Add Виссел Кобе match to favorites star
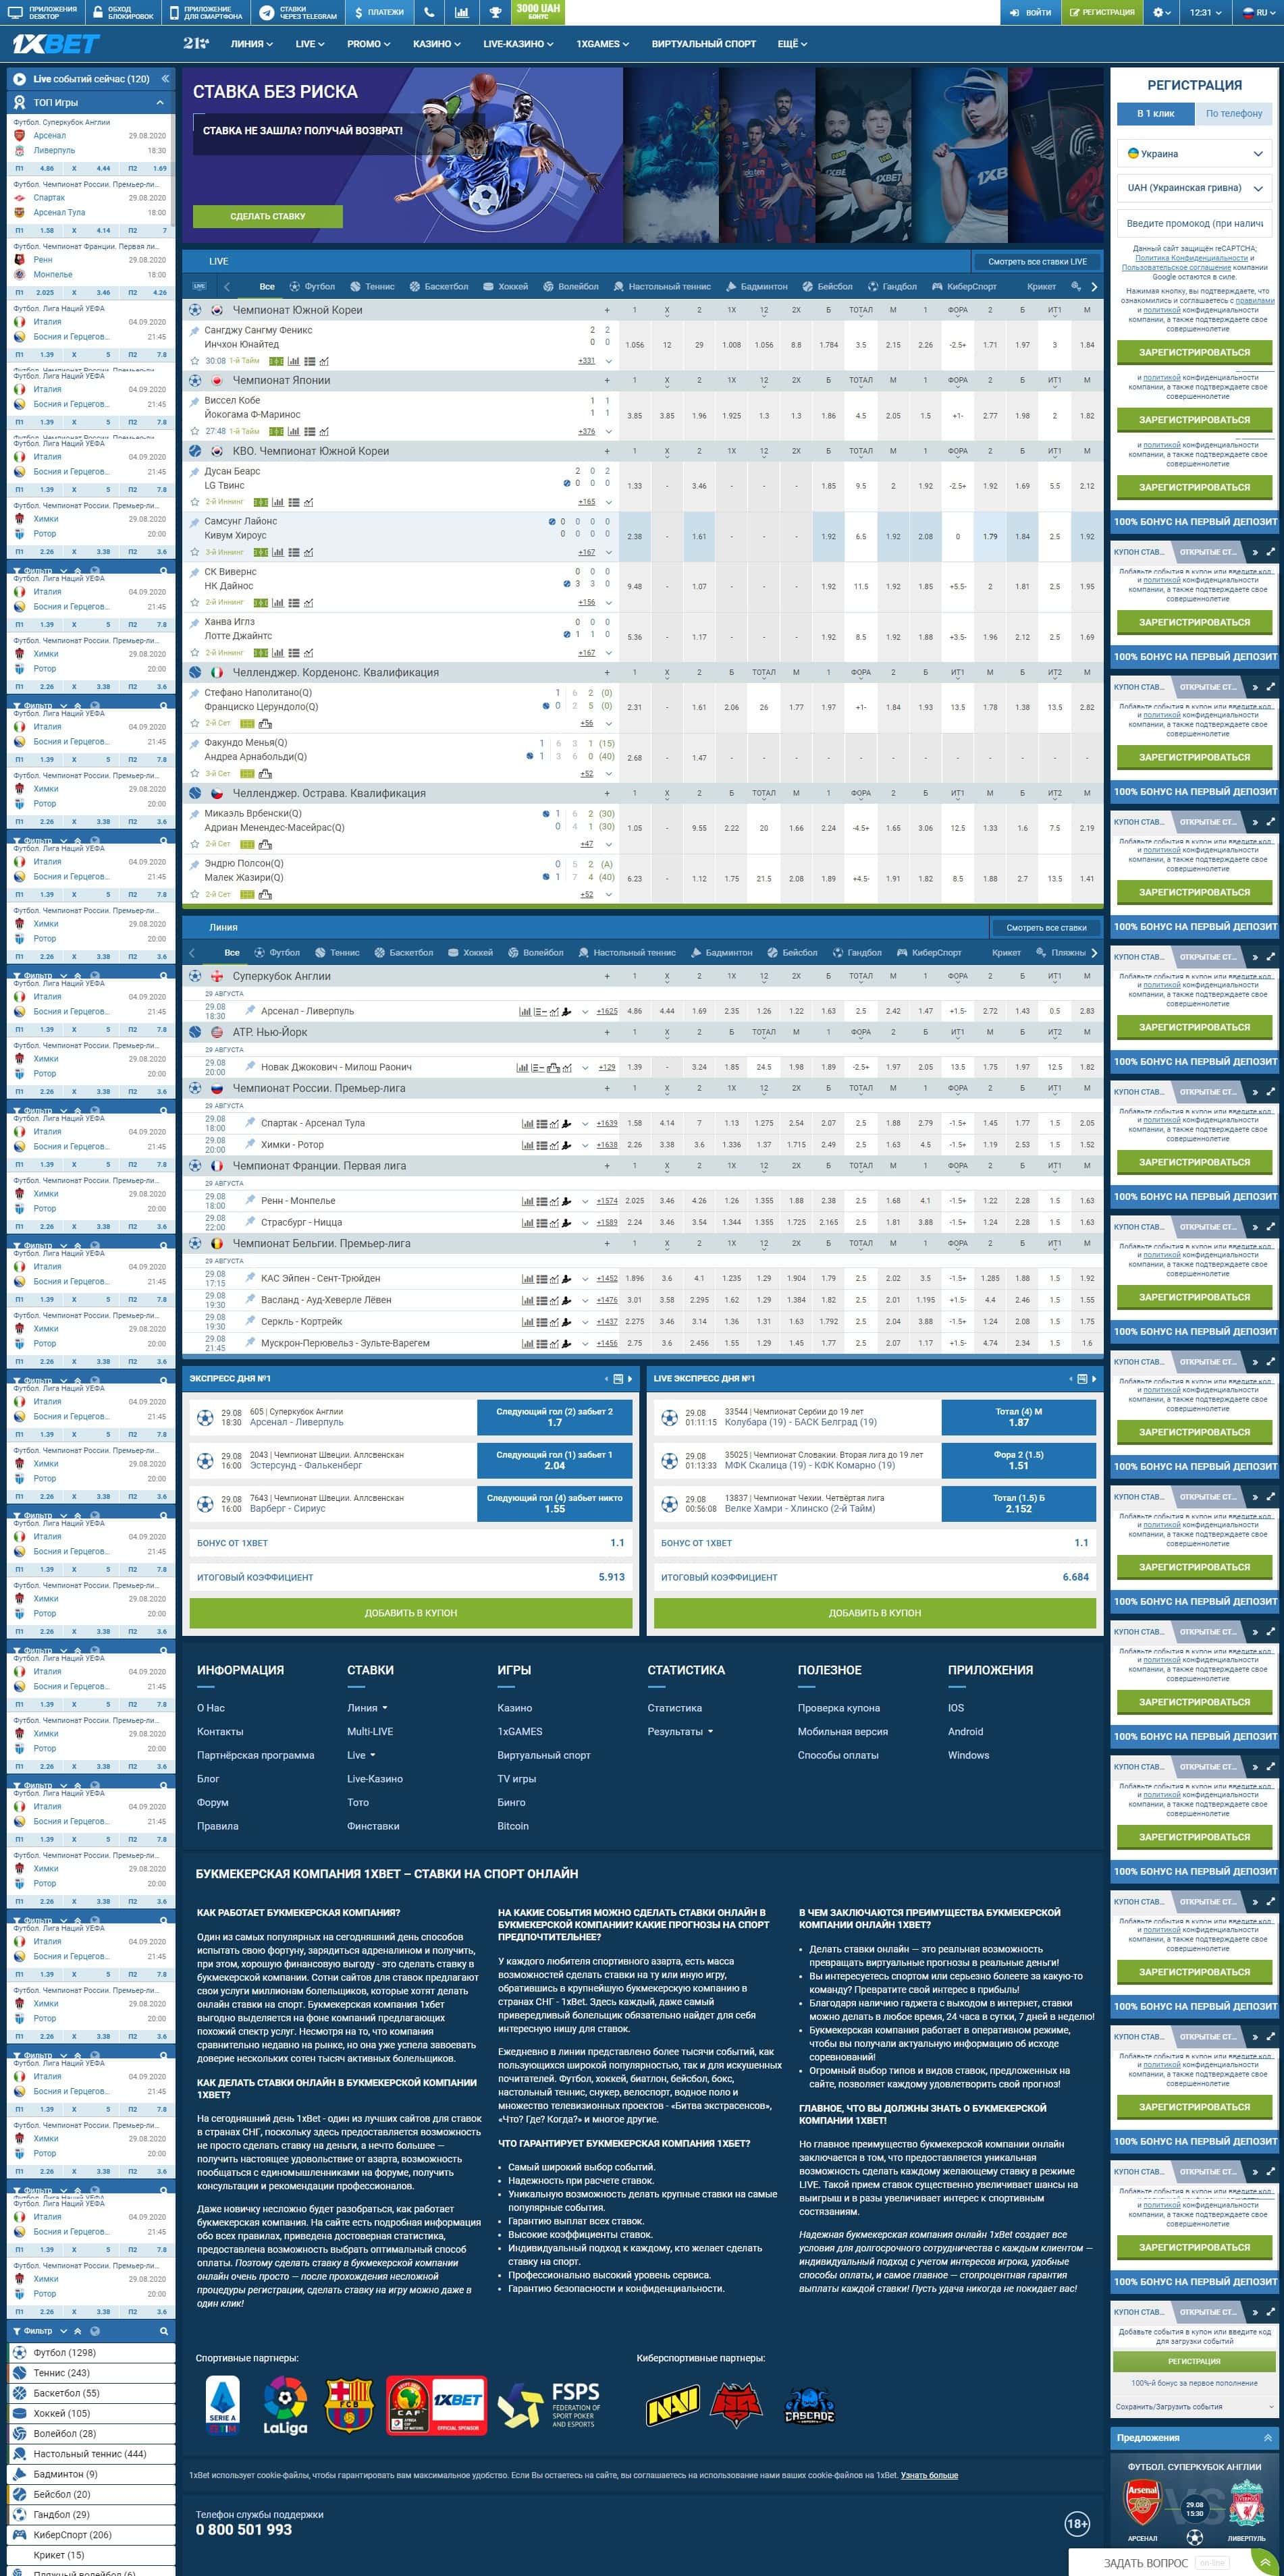The height and width of the screenshot is (2576, 1284). pyautogui.click(x=195, y=432)
